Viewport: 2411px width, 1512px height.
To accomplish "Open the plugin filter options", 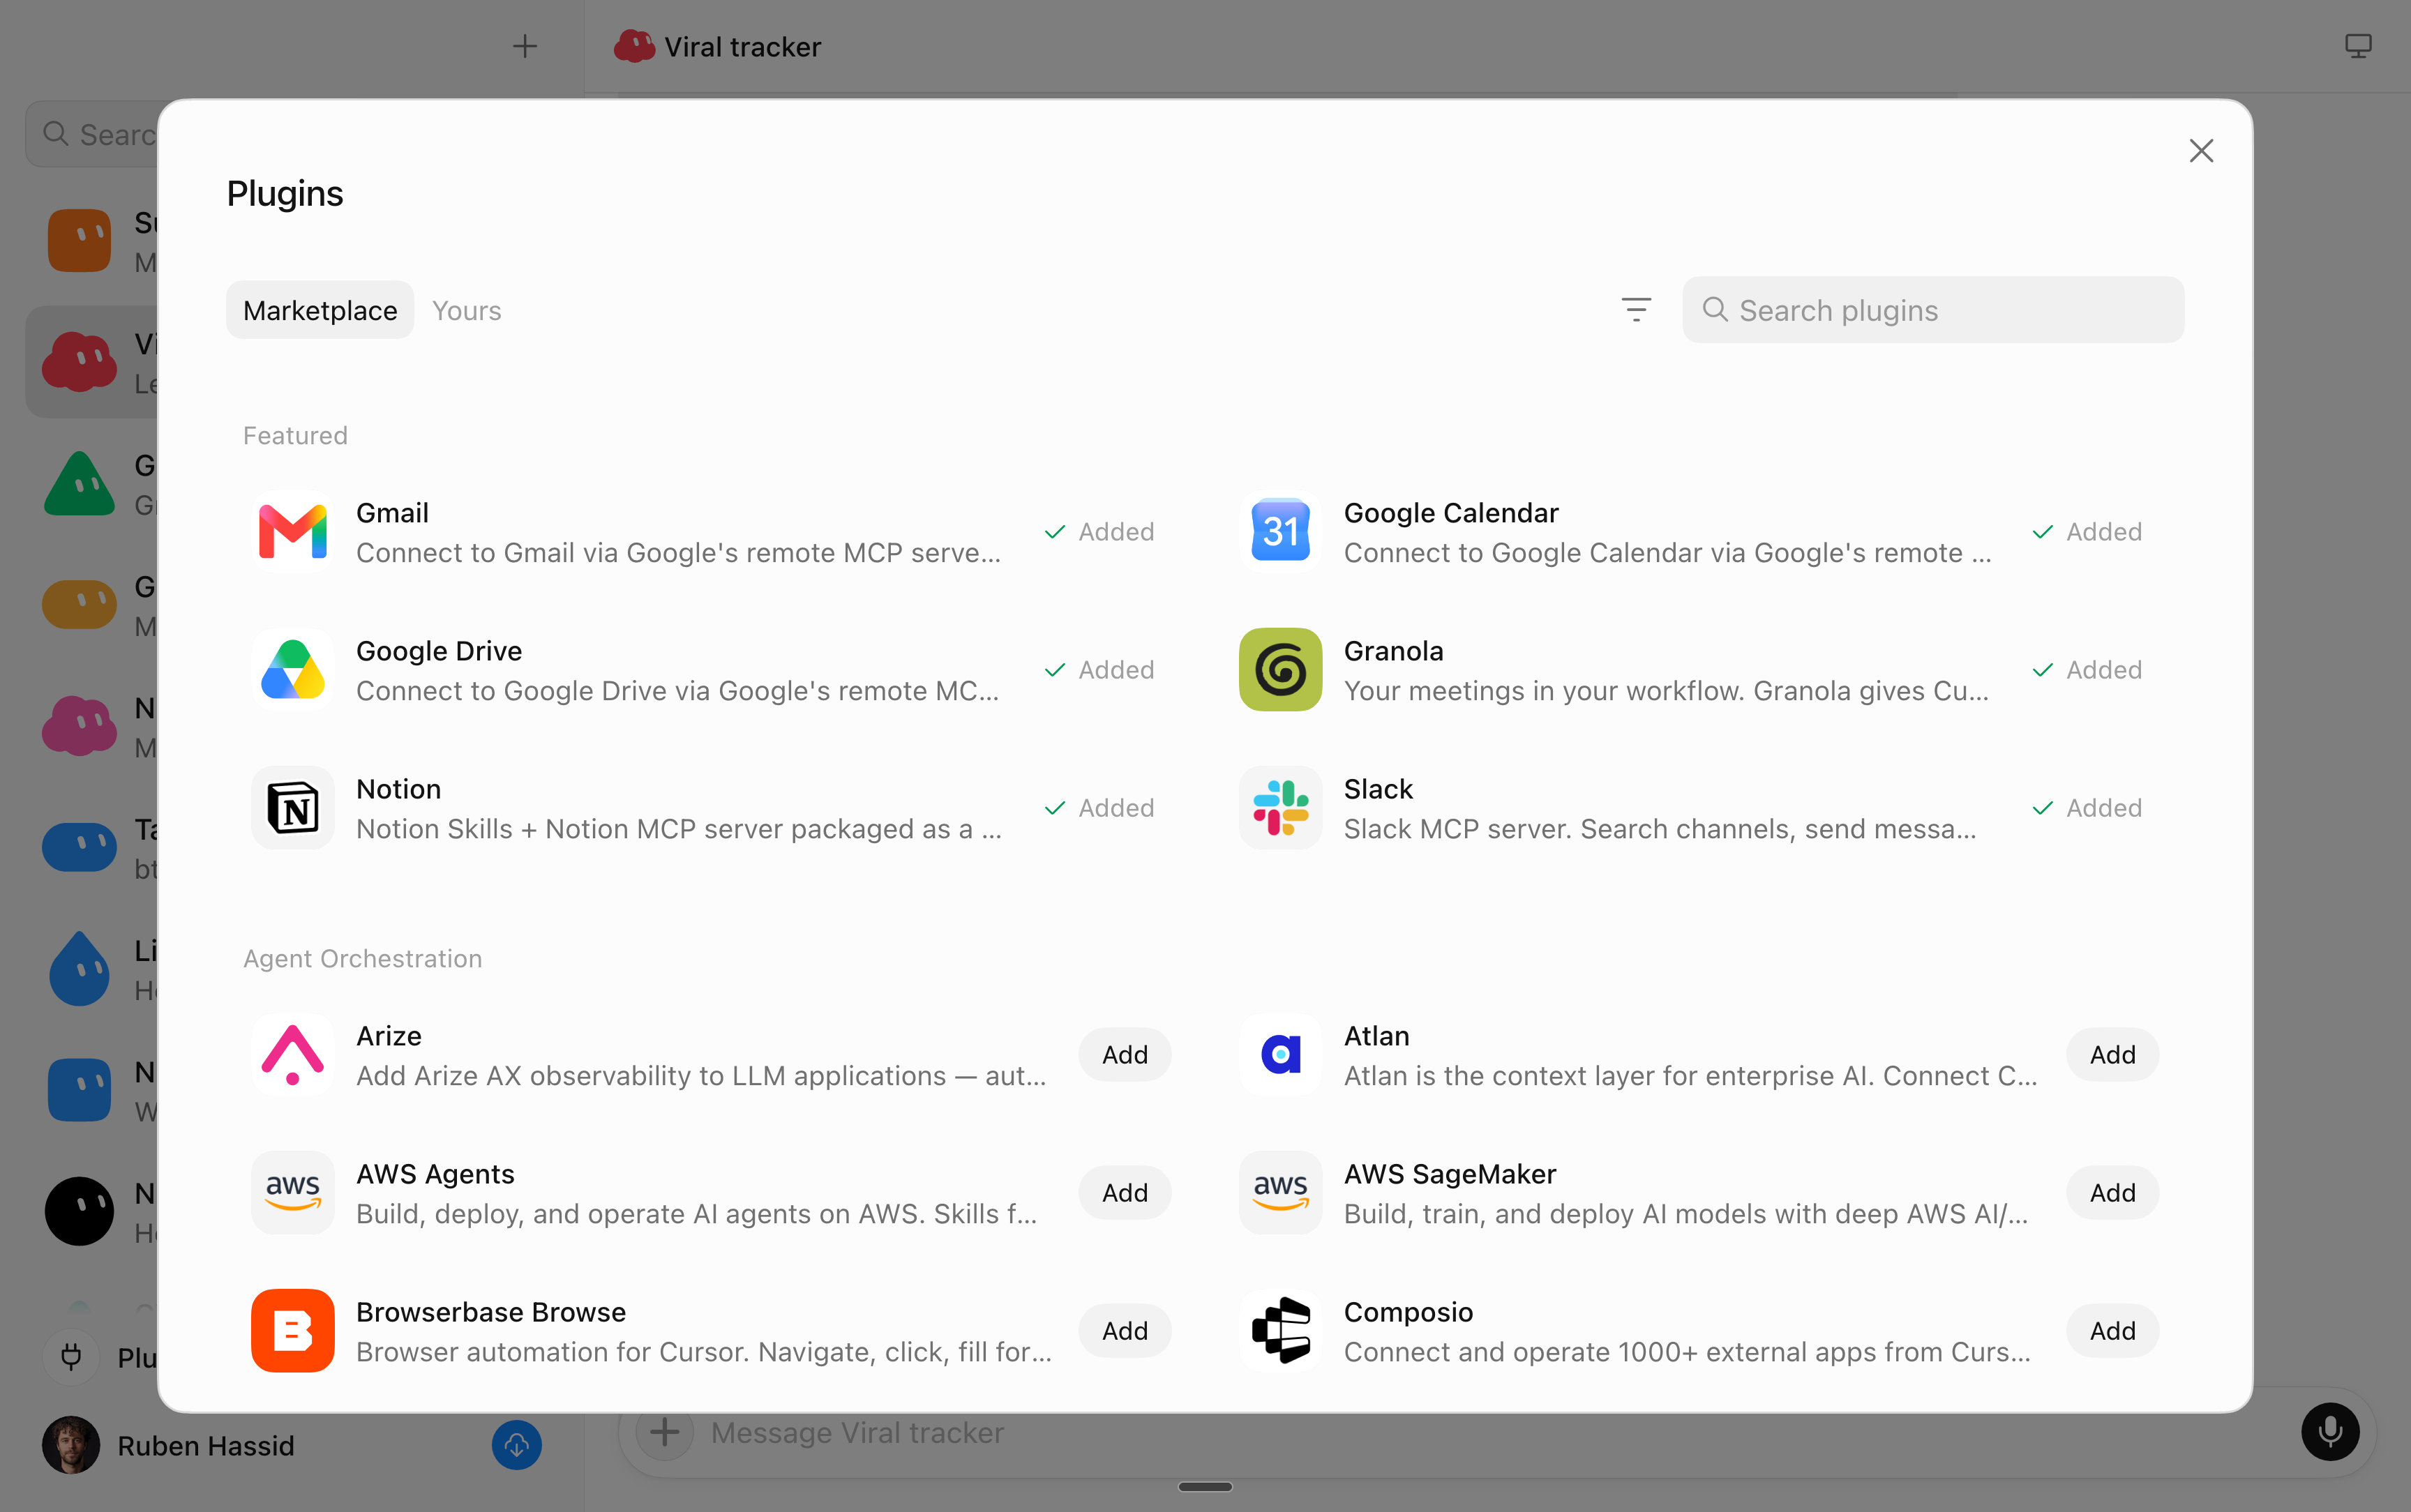I will (x=1635, y=310).
